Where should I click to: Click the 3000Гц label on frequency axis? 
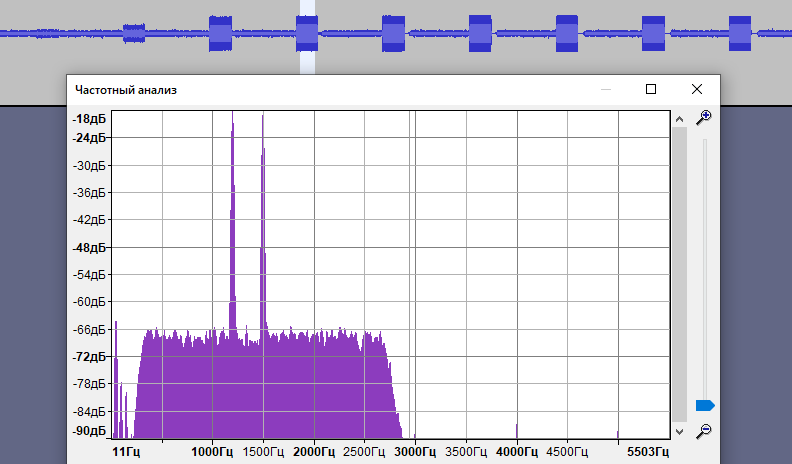coord(415,452)
